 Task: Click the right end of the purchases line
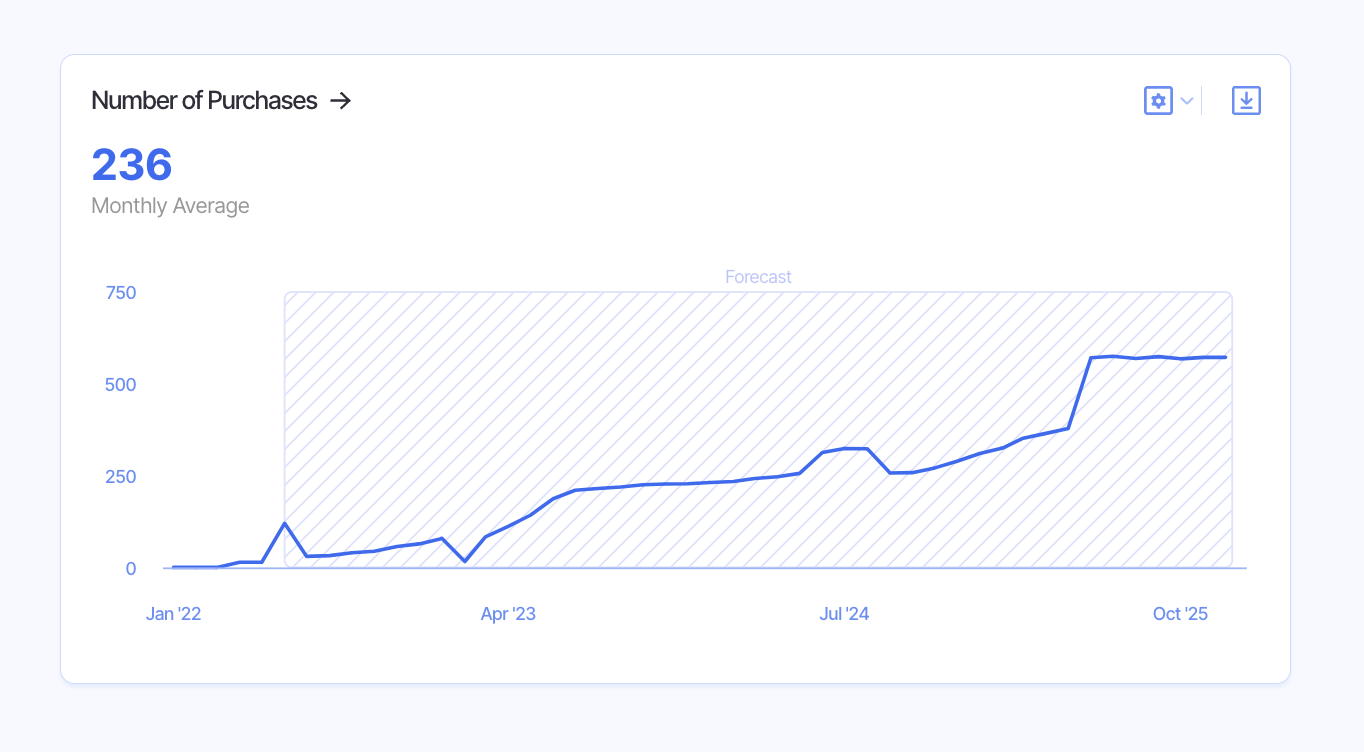[1225, 357]
